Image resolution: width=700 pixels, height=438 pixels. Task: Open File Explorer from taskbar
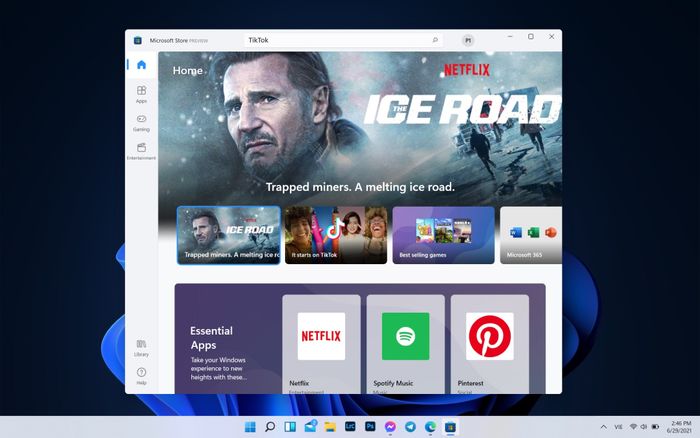[x=330, y=427]
